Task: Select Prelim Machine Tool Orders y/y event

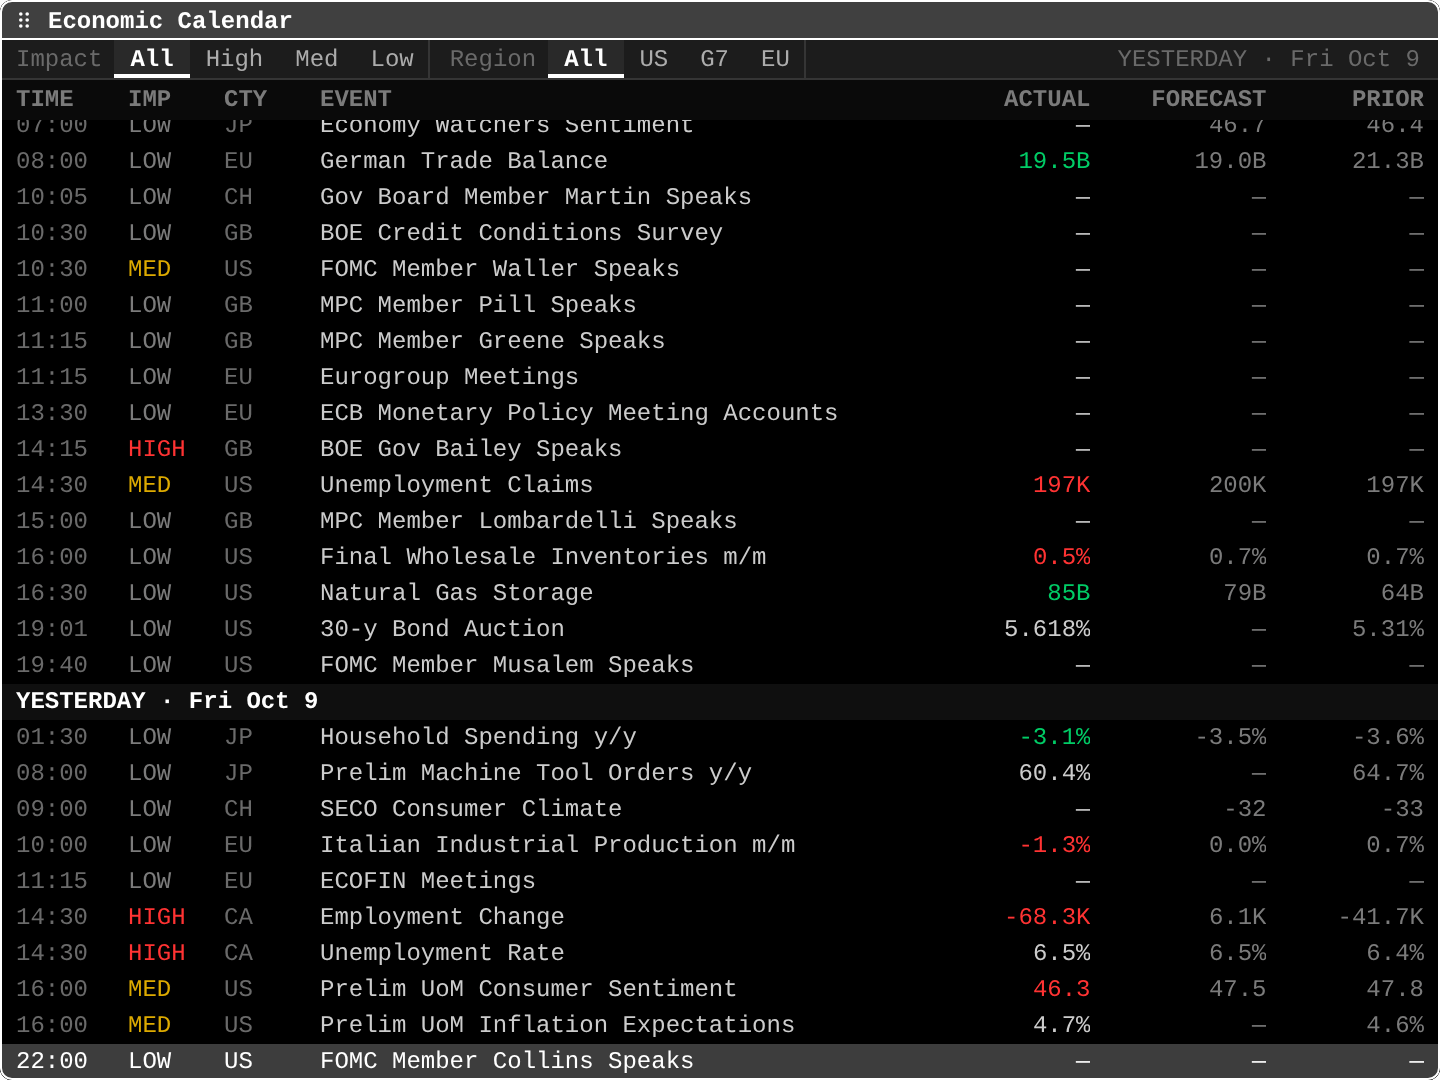Action: click(x=720, y=773)
